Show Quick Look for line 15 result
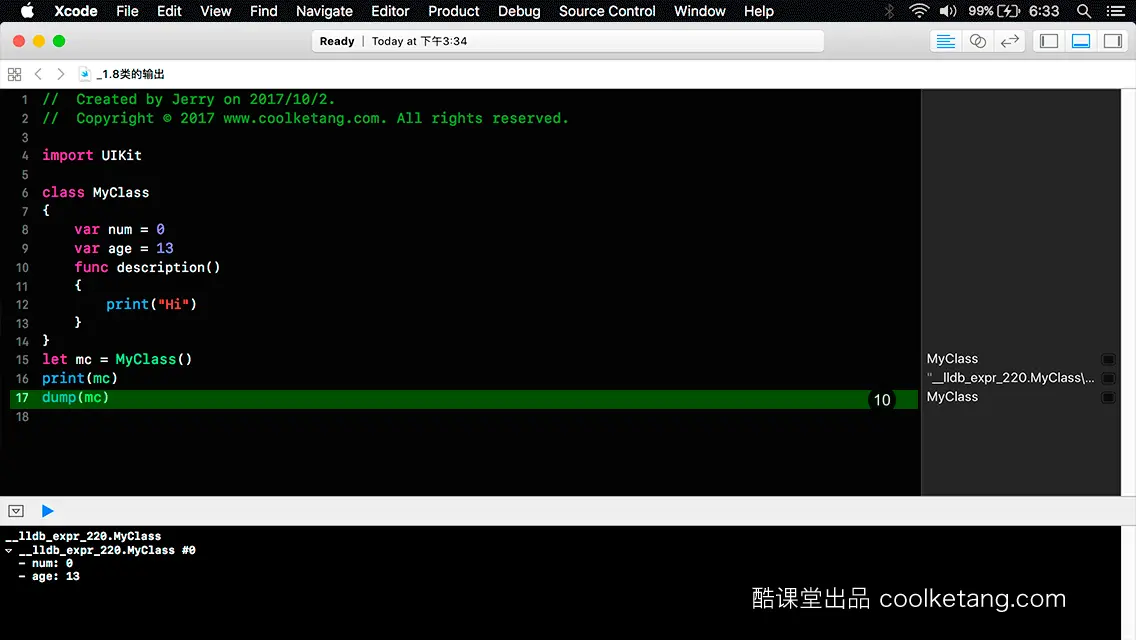 click(1108, 360)
